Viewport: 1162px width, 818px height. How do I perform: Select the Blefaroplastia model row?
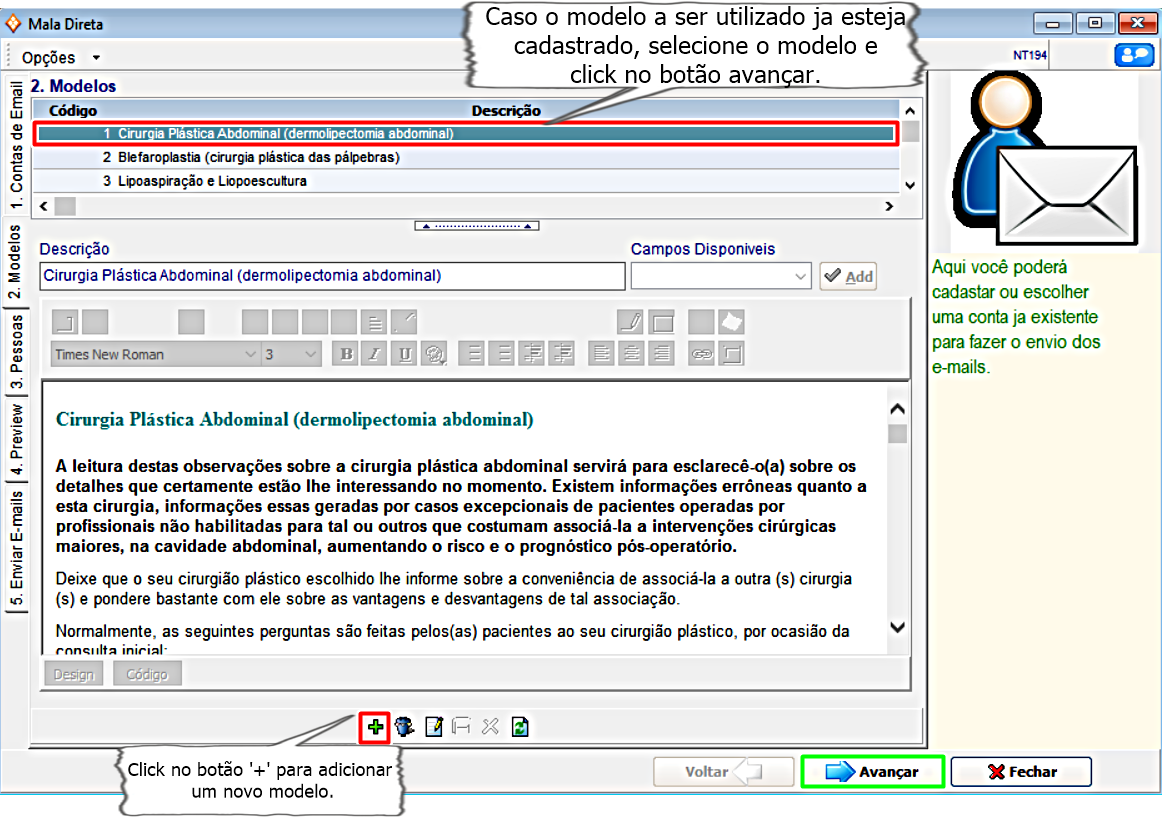(x=251, y=157)
